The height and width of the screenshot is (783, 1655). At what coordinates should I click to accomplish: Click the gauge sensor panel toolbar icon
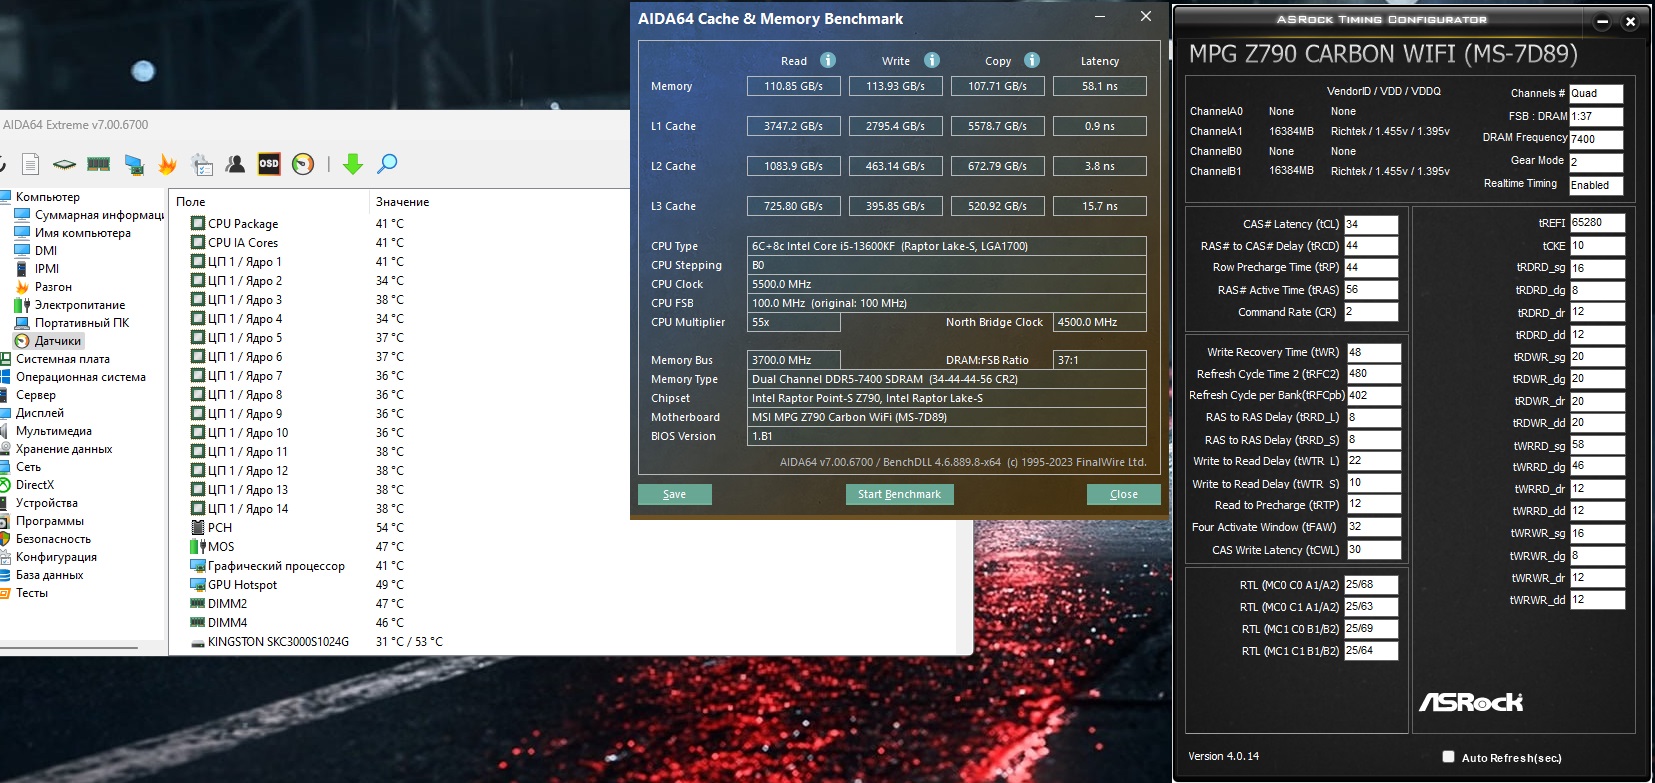pos(303,164)
